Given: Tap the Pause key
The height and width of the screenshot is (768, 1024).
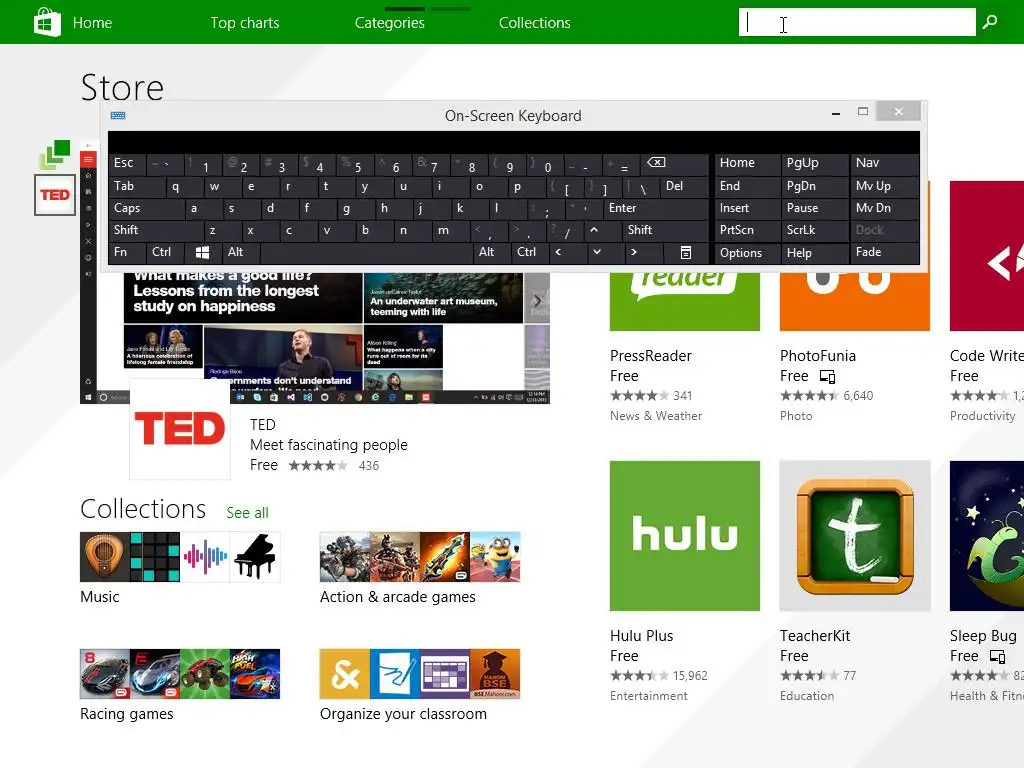Looking at the screenshot, I should (814, 208).
